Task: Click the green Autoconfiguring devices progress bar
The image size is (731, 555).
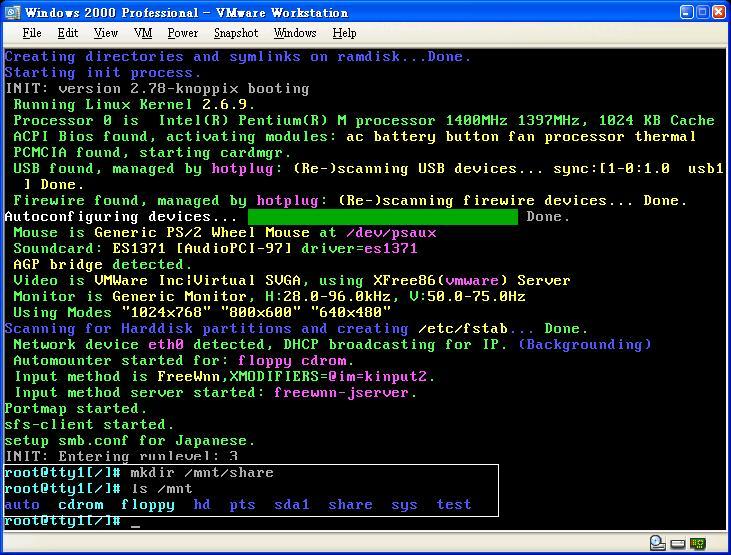Action: tap(383, 217)
